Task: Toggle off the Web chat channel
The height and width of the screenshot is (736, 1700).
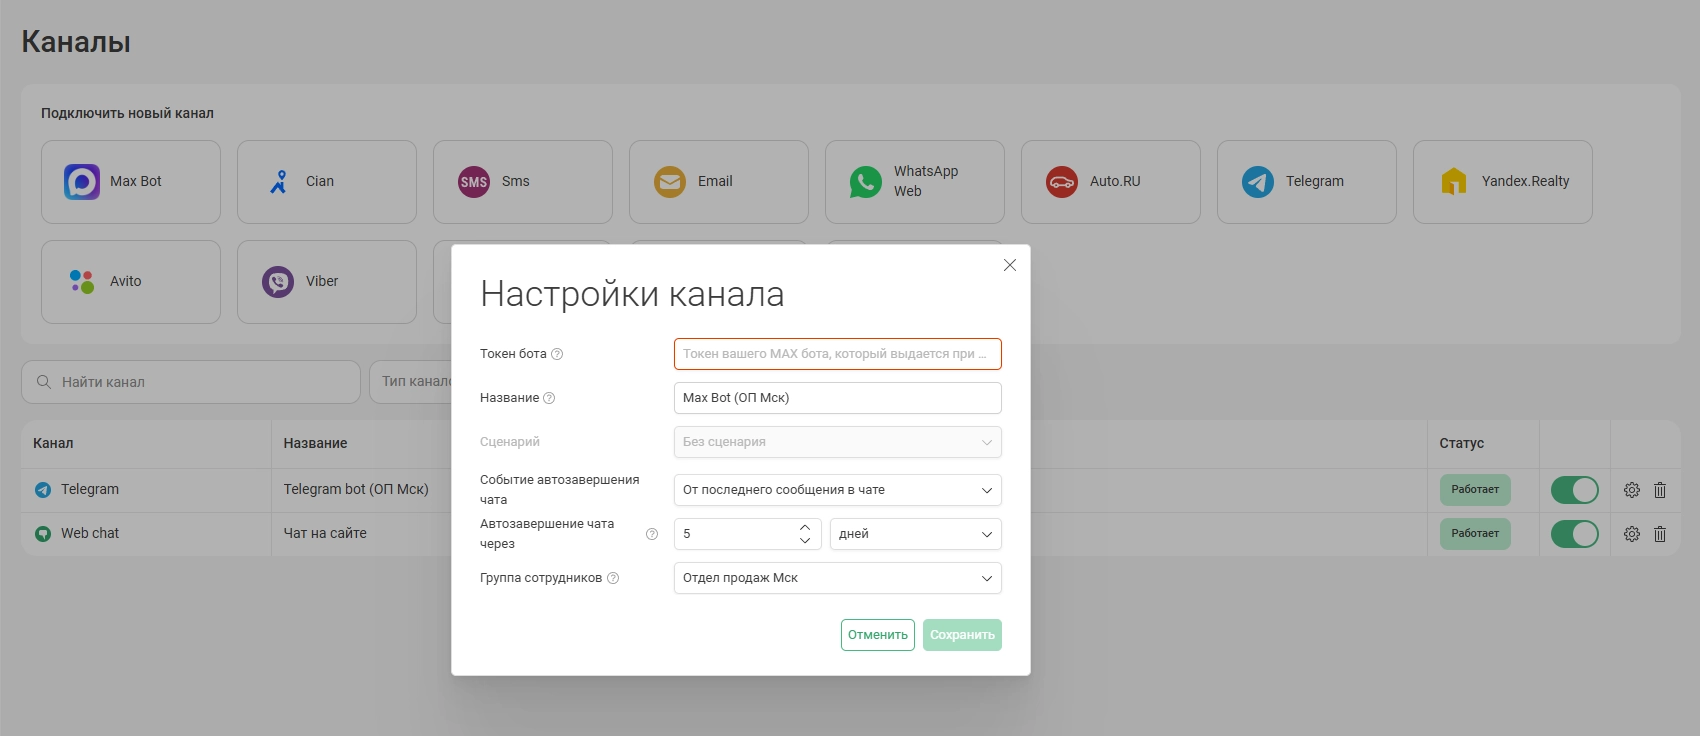Action: tap(1574, 534)
